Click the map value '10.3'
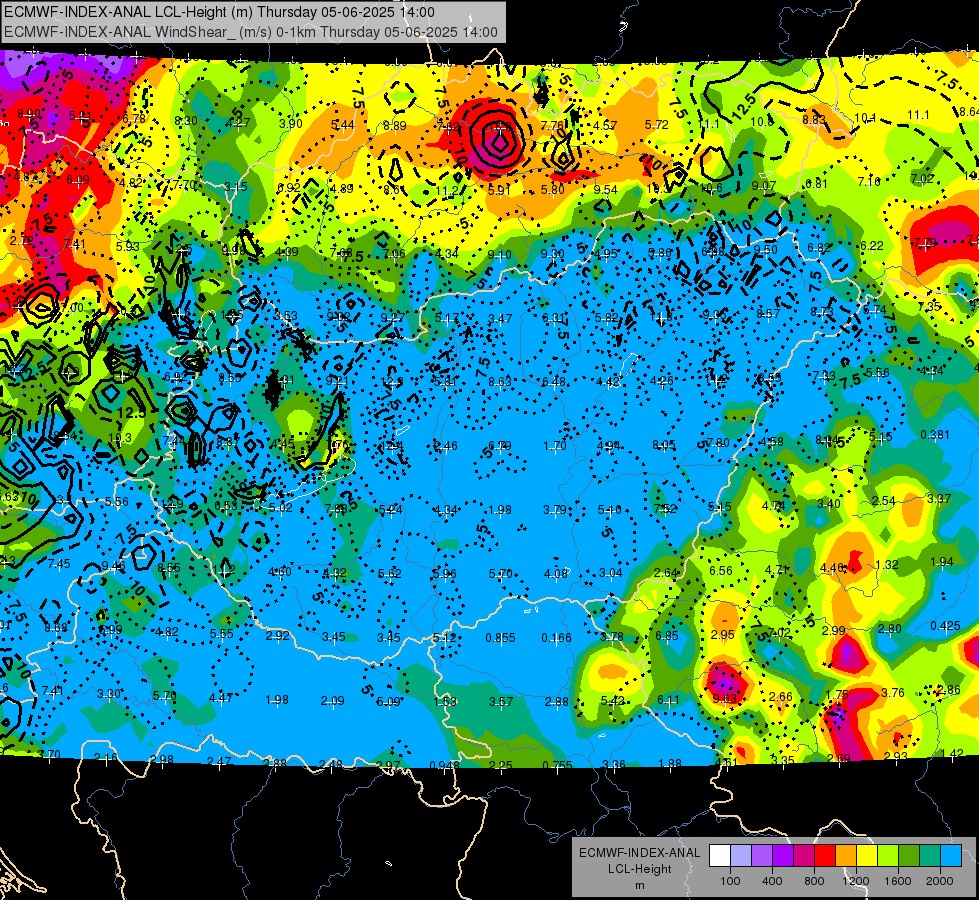Viewport: 979px width, 900px height. click(x=120, y=438)
